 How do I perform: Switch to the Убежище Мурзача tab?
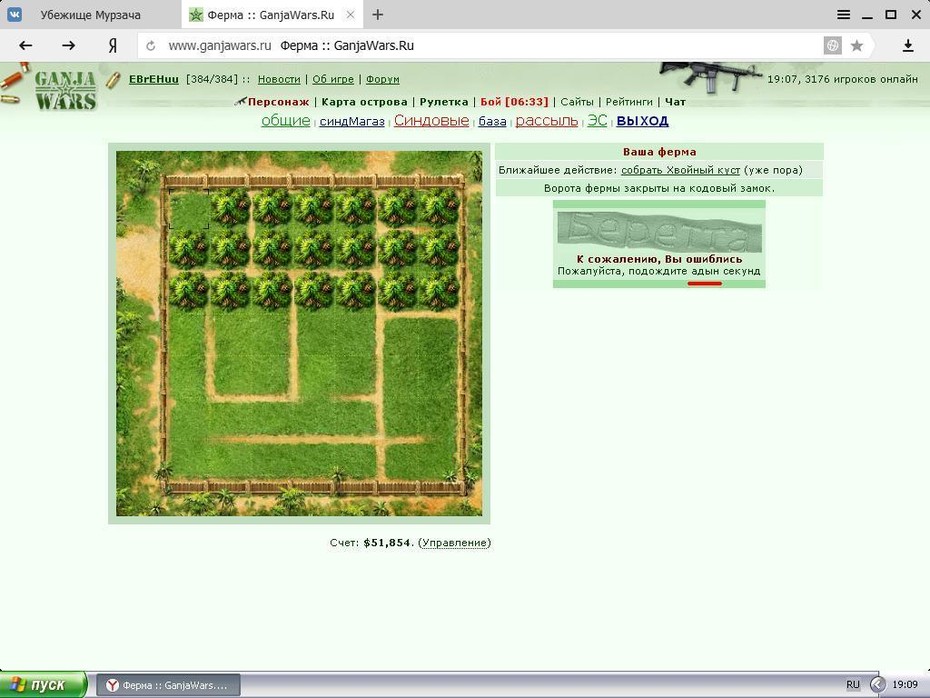(x=90, y=15)
